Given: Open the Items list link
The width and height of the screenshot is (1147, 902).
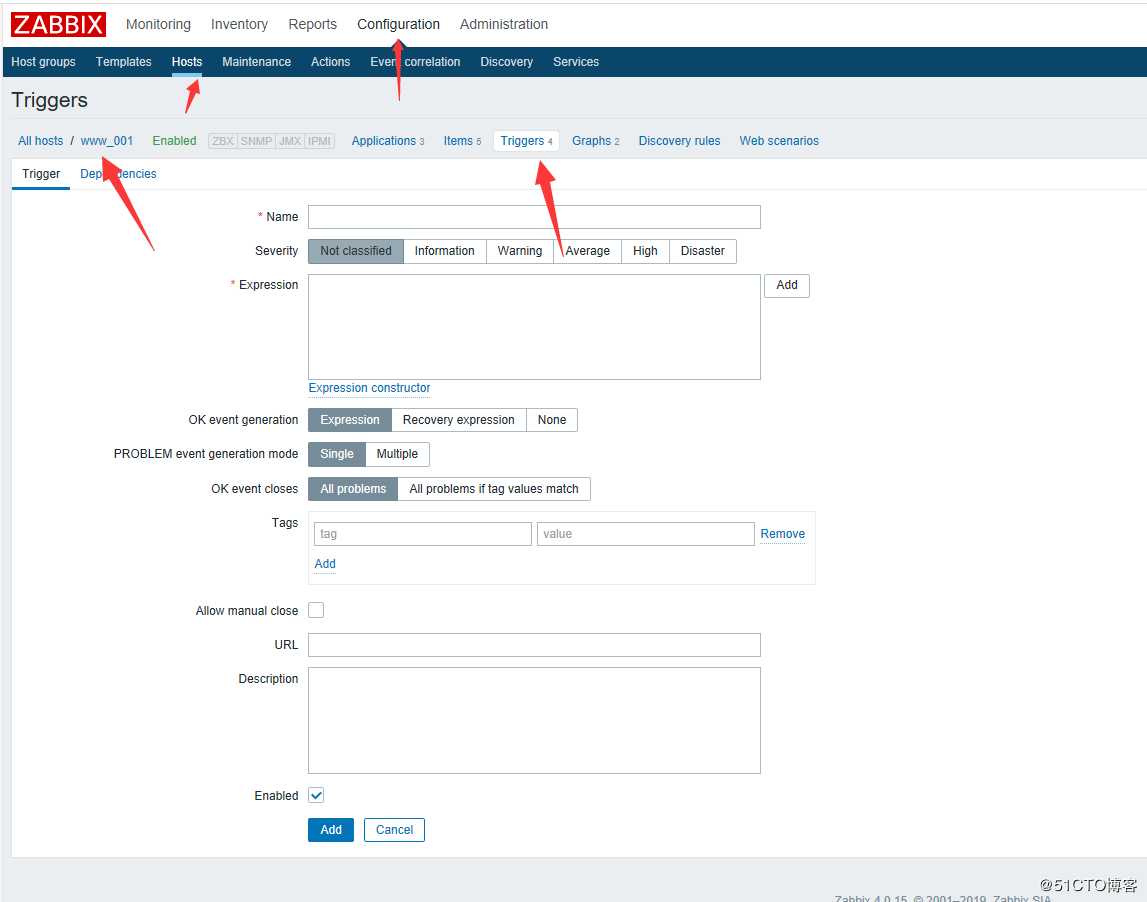Looking at the screenshot, I should pyautogui.click(x=462, y=140).
